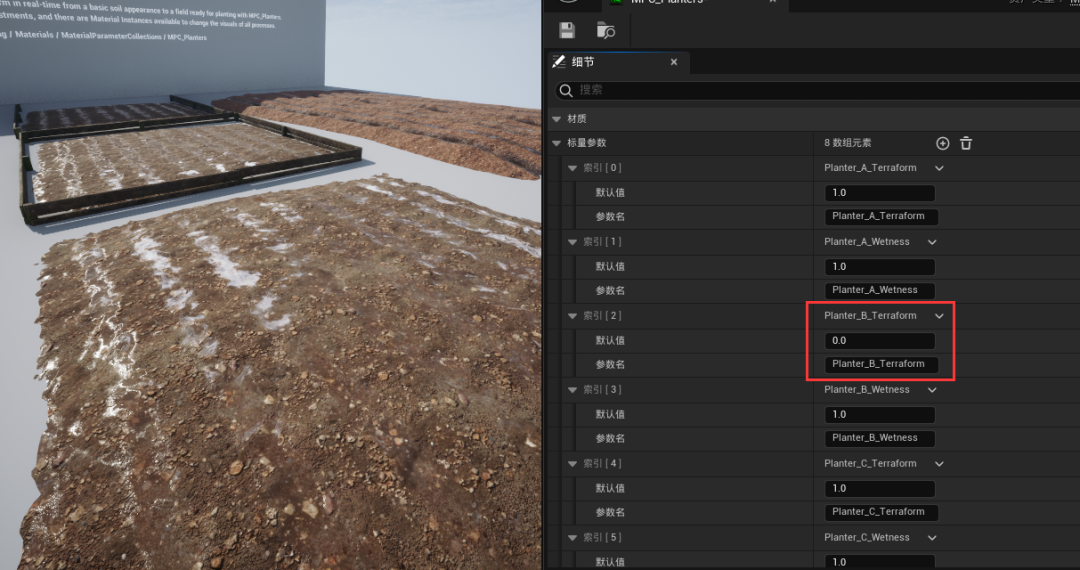The width and height of the screenshot is (1080, 570).
Task: Edit parameter name field Planter_A_Terraform
Action: (881, 216)
